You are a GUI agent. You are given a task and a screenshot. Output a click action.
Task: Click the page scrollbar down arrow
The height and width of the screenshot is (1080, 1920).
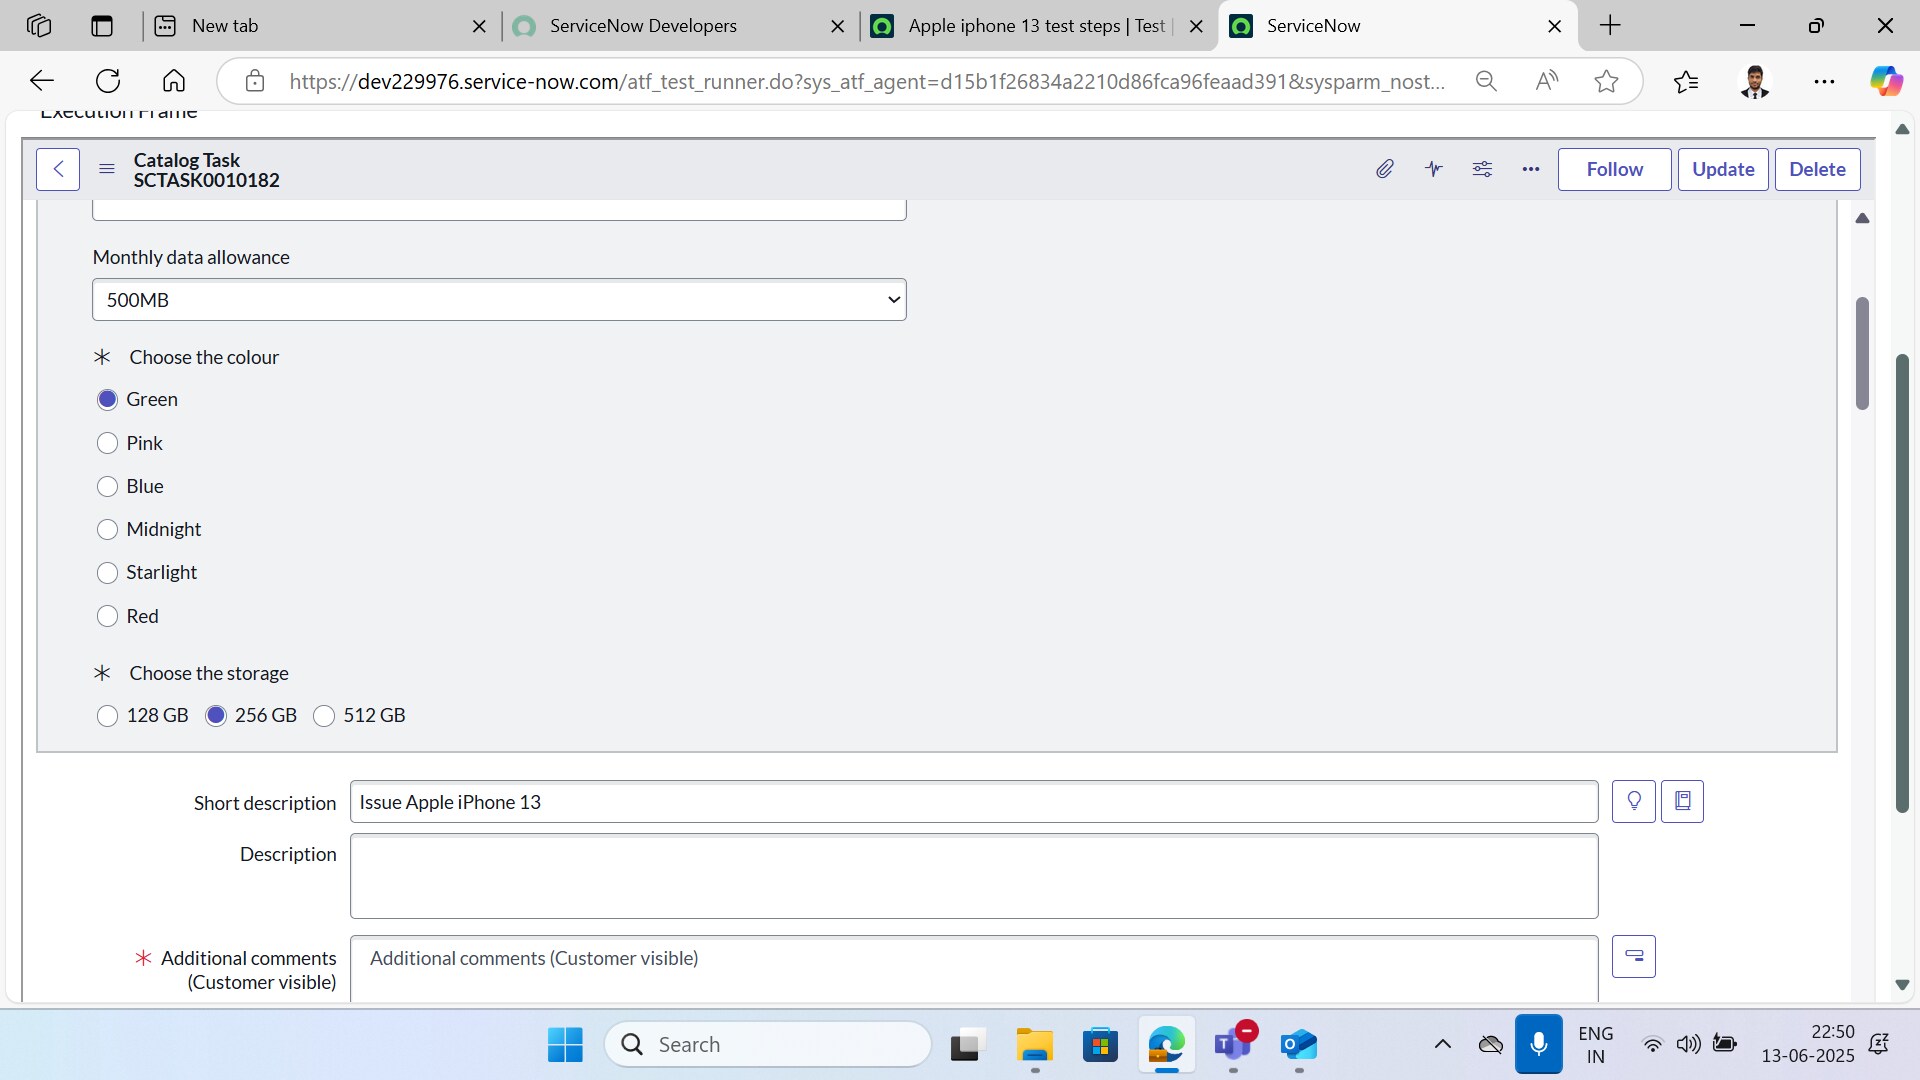(1902, 985)
